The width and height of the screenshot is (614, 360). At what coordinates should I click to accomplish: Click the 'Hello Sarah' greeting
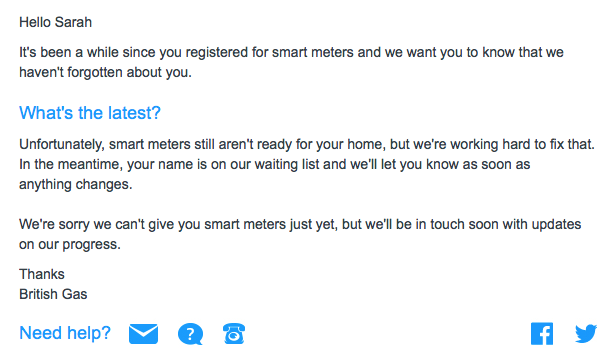[55, 22]
